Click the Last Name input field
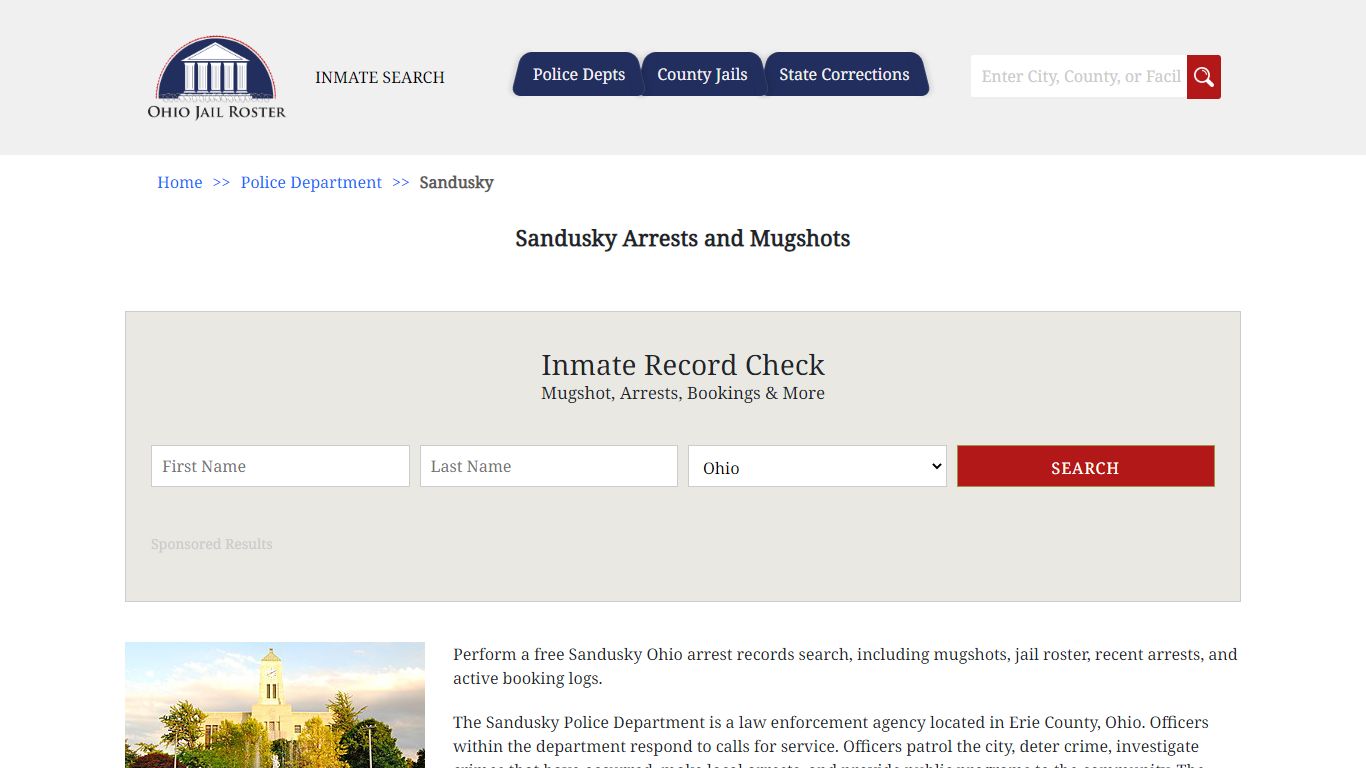The image size is (1366, 768). (x=548, y=466)
